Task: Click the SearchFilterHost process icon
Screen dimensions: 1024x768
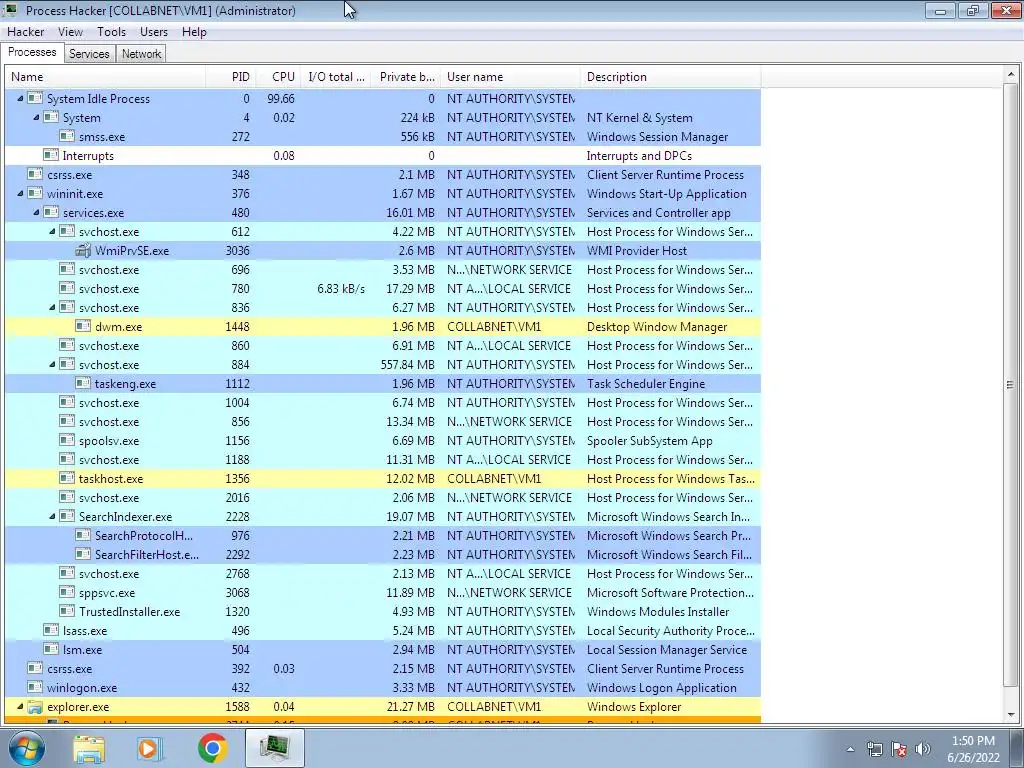Action: point(83,554)
